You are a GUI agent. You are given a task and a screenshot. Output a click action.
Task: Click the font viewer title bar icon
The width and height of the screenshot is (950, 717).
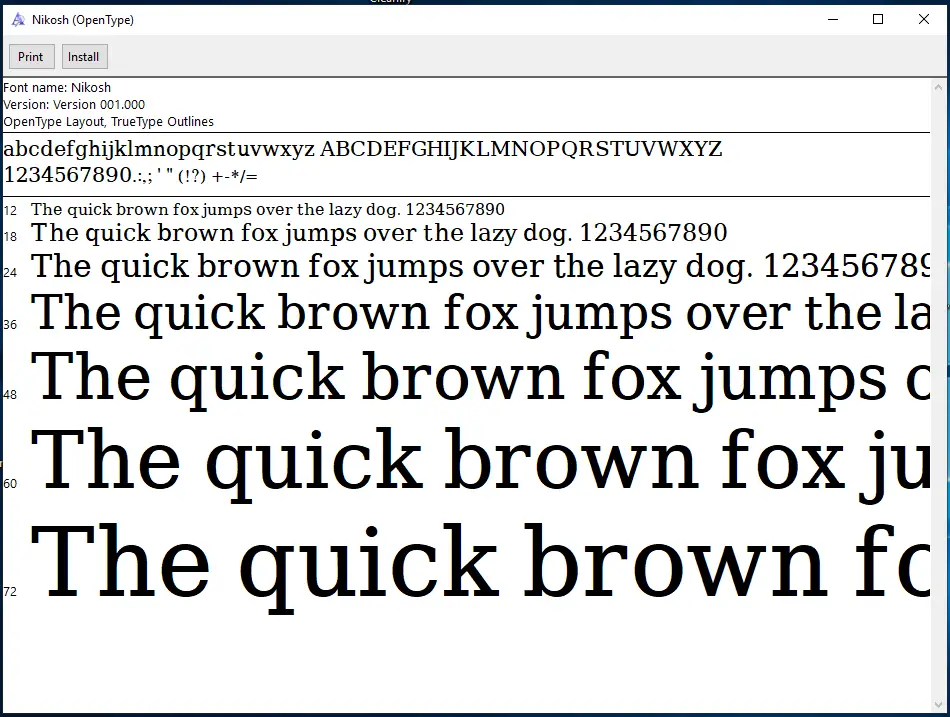click(x=18, y=19)
